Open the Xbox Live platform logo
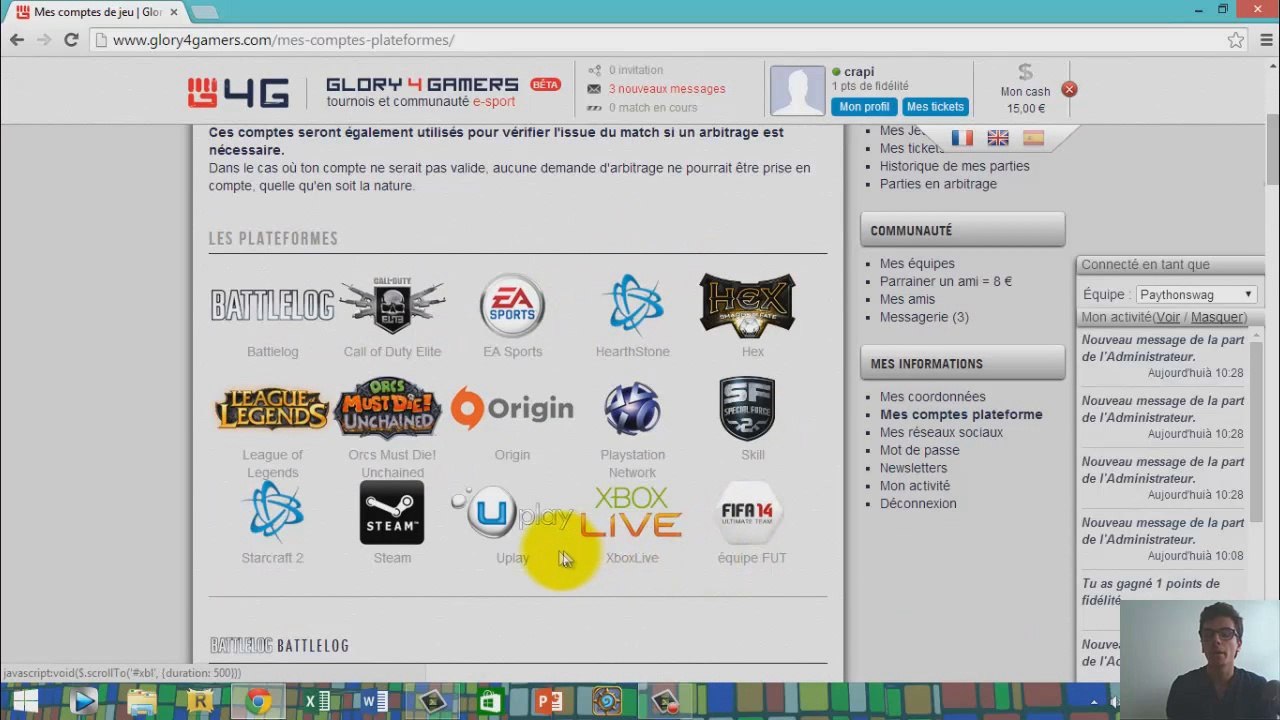 (632, 512)
